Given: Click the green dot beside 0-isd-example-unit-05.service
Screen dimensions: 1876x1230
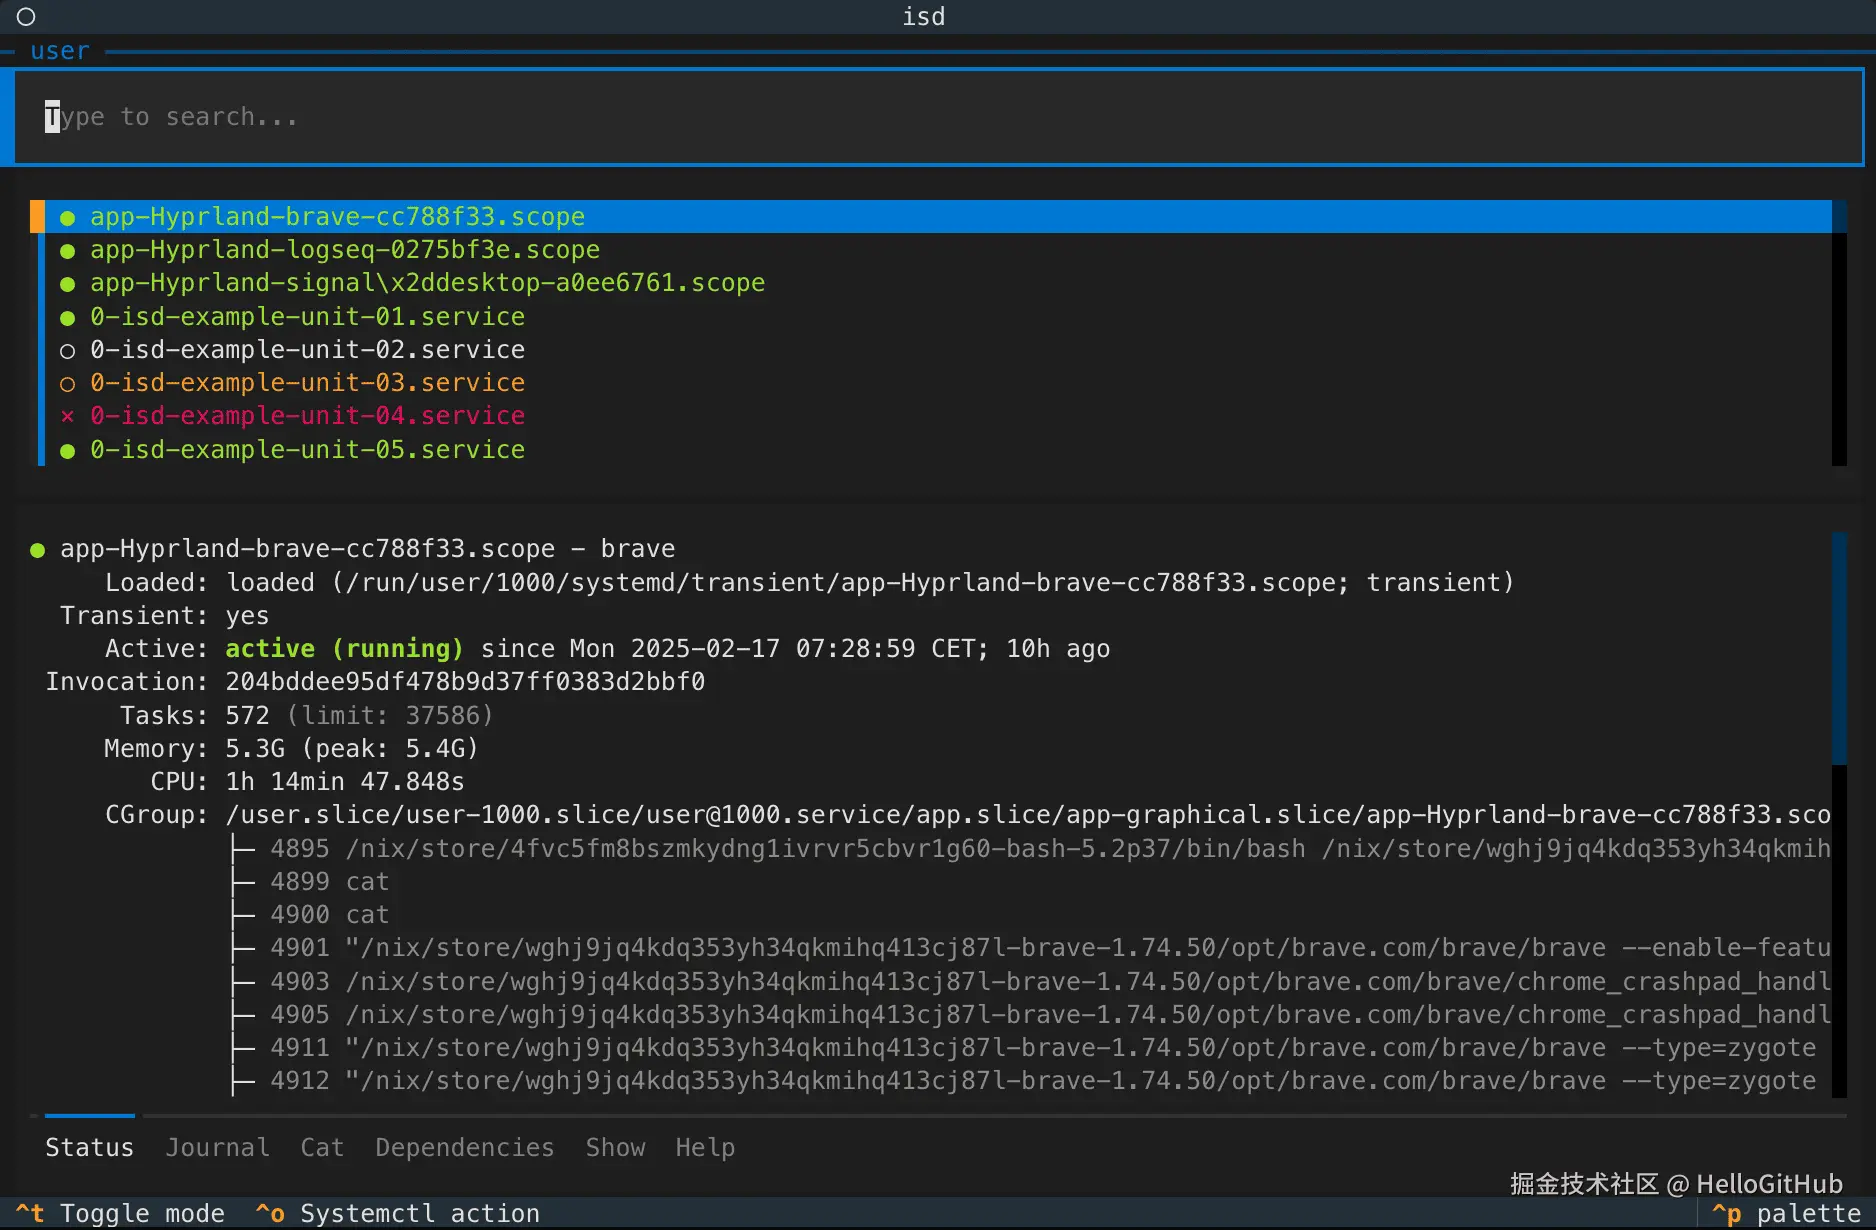Looking at the screenshot, I should [67, 451].
